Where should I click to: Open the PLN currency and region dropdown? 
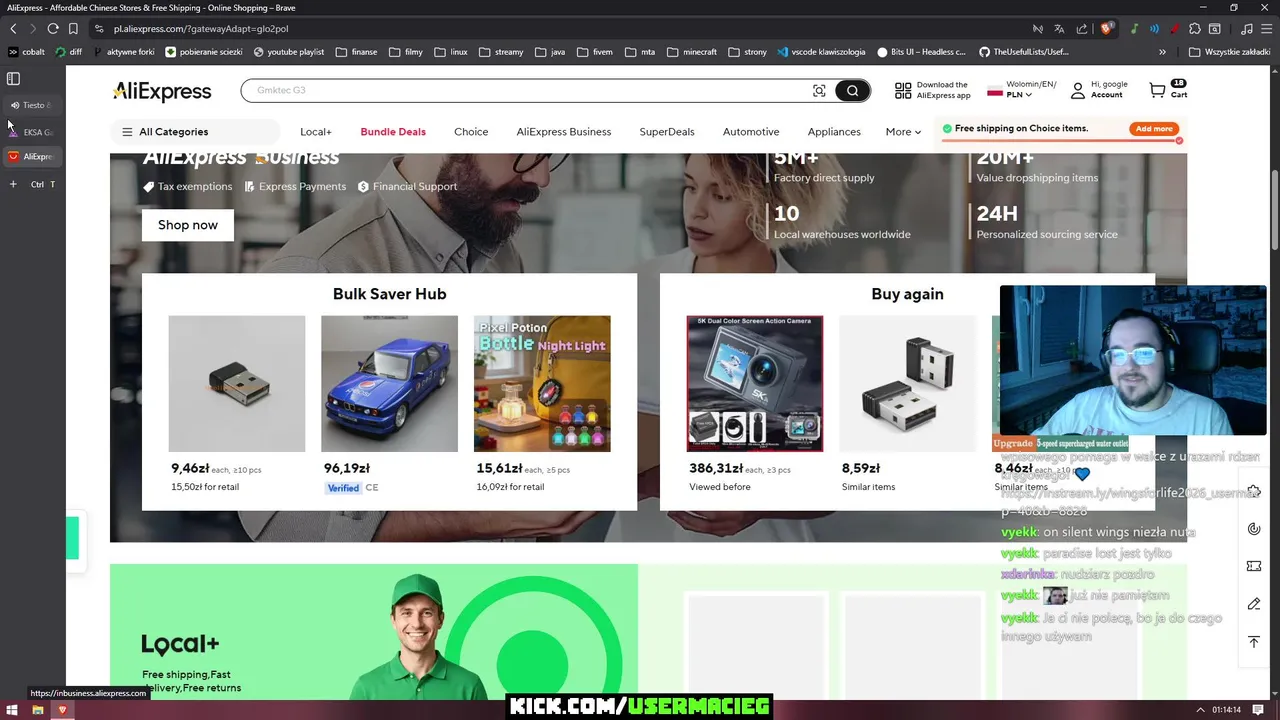tap(1020, 90)
